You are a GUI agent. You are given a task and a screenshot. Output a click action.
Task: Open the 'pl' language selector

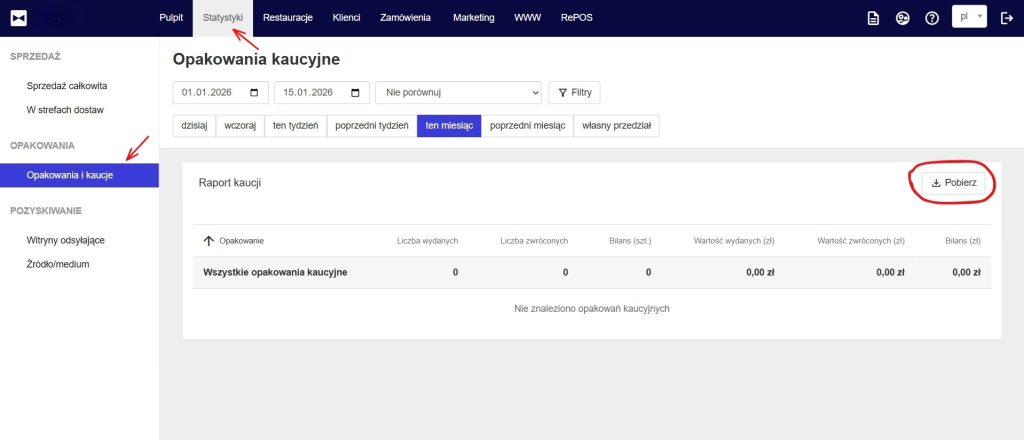tap(968, 18)
